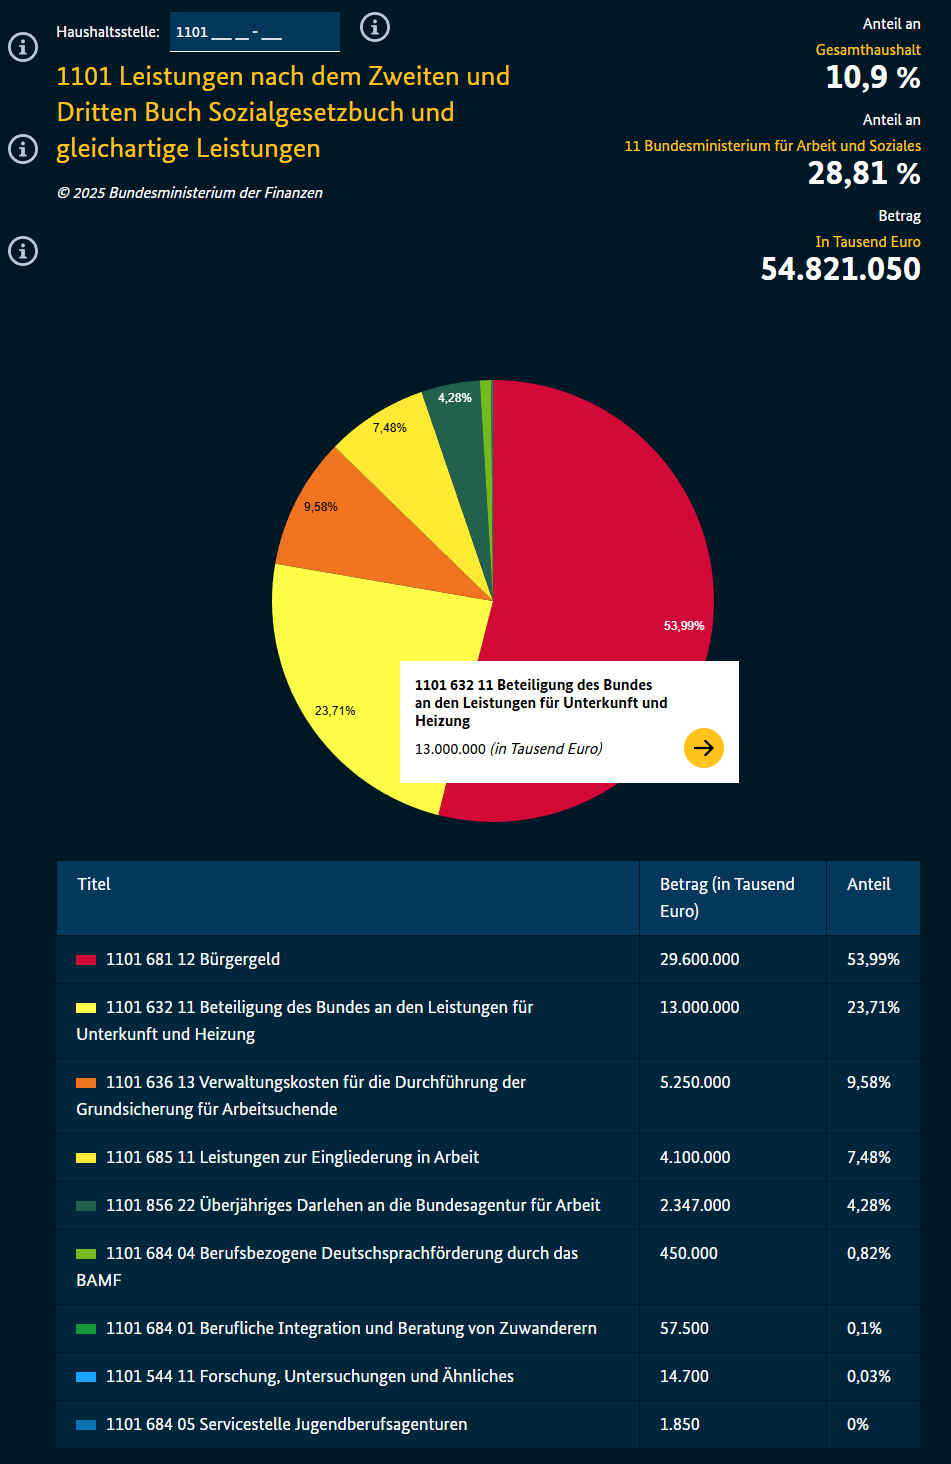The height and width of the screenshot is (1464, 951).
Task: Open Leistungen zur Eingliederung in Arbeit entry
Action: coord(292,1158)
